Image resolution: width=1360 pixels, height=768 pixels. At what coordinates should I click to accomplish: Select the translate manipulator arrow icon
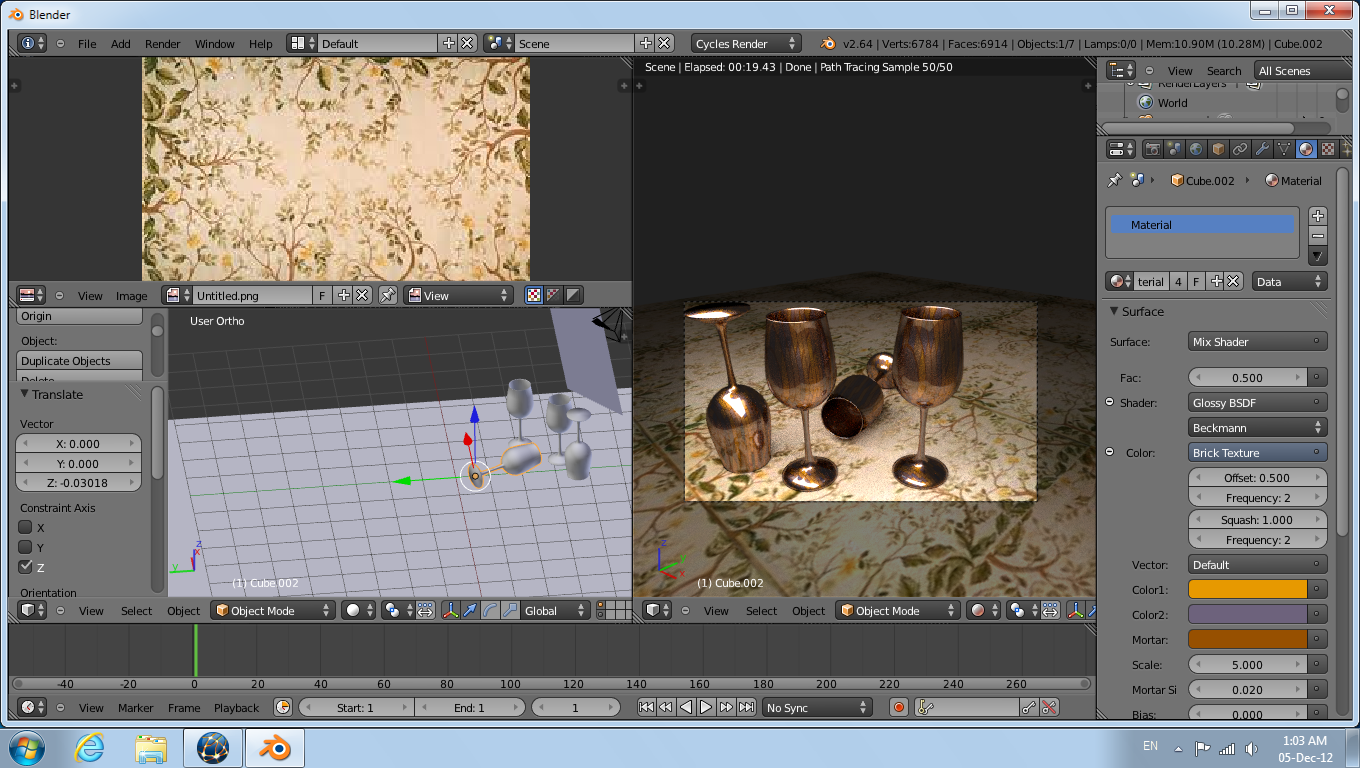(x=471, y=610)
